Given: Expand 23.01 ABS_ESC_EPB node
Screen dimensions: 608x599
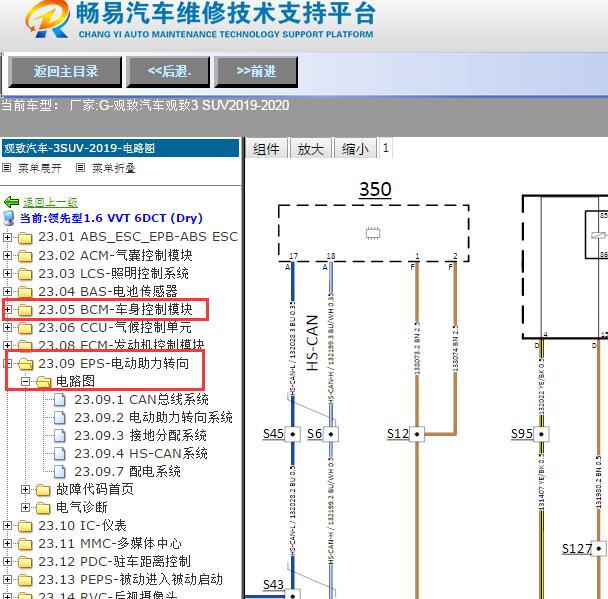Looking at the screenshot, I should pos(7,237).
